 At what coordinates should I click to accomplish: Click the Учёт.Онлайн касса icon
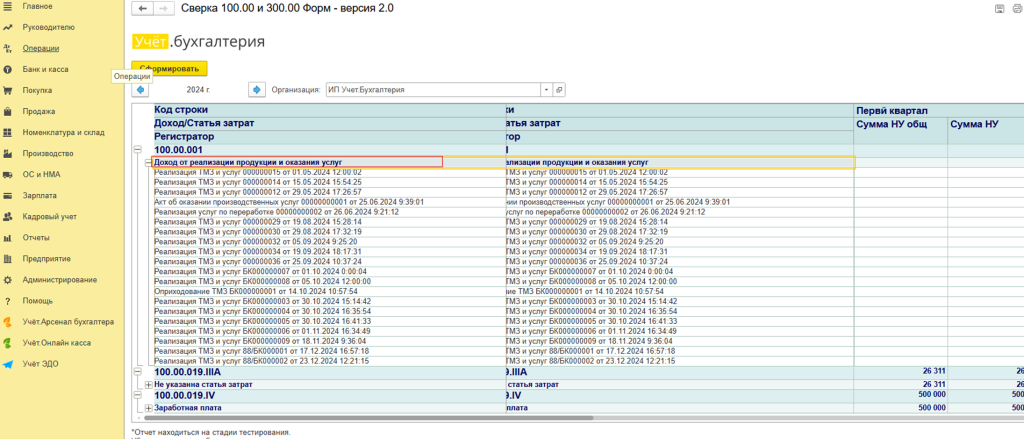pos(8,343)
